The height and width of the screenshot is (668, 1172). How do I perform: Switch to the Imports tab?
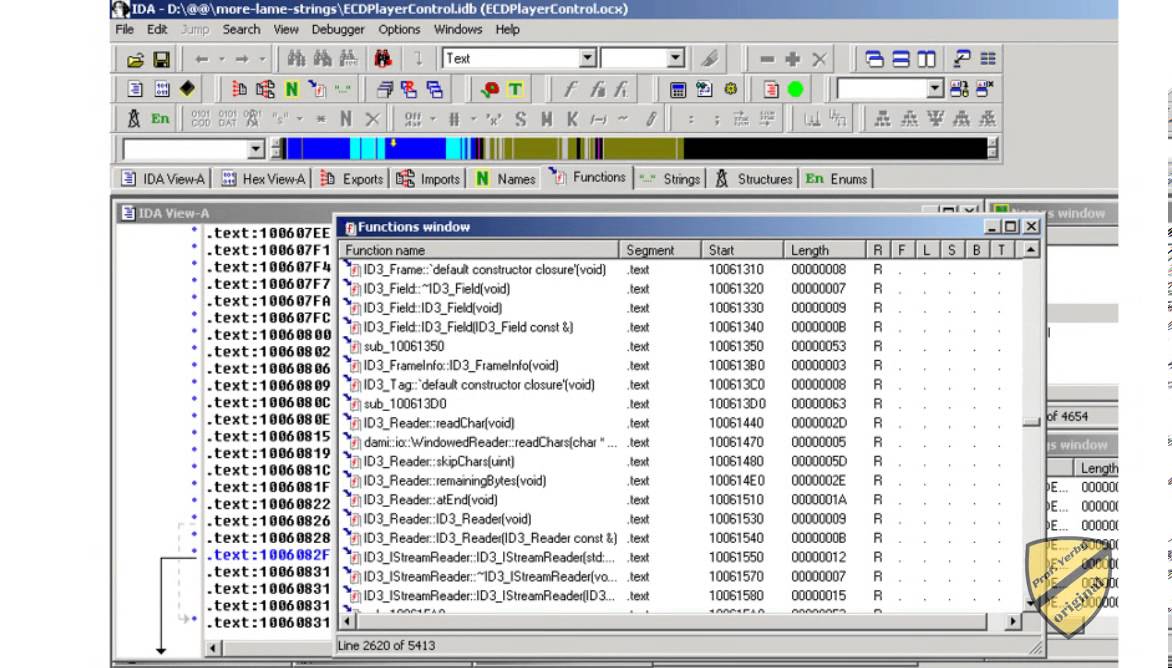pyautogui.click(x=429, y=179)
